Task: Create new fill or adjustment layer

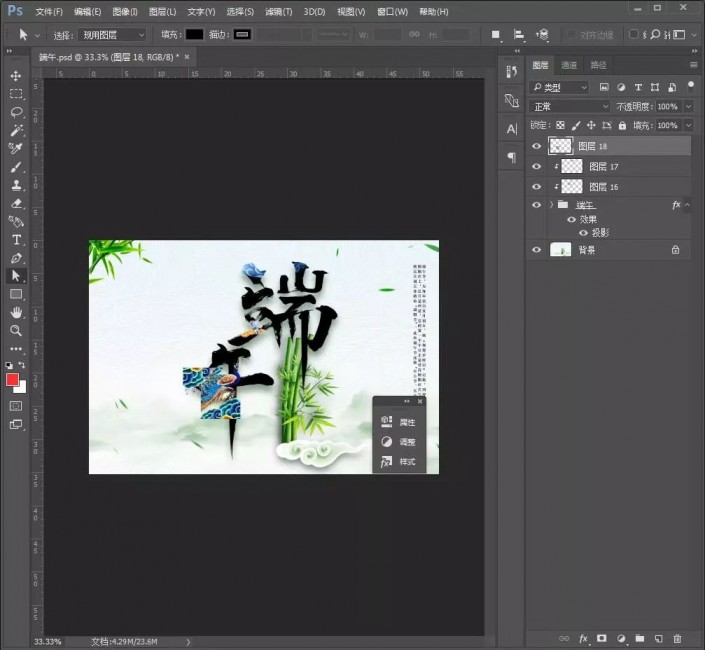Action: pyautogui.click(x=621, y=638)
